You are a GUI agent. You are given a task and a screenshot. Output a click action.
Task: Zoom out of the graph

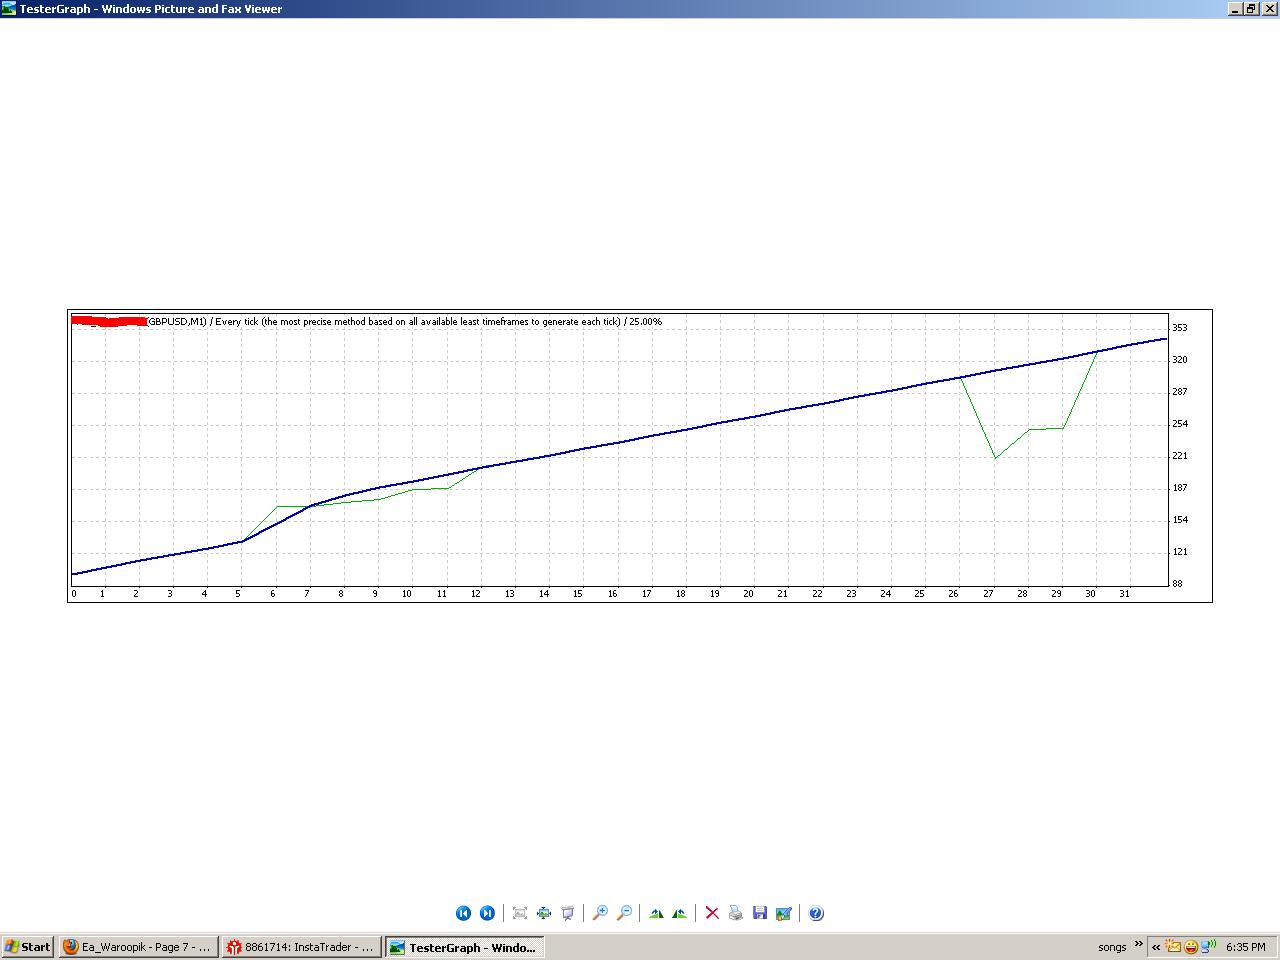click(624, 913)
